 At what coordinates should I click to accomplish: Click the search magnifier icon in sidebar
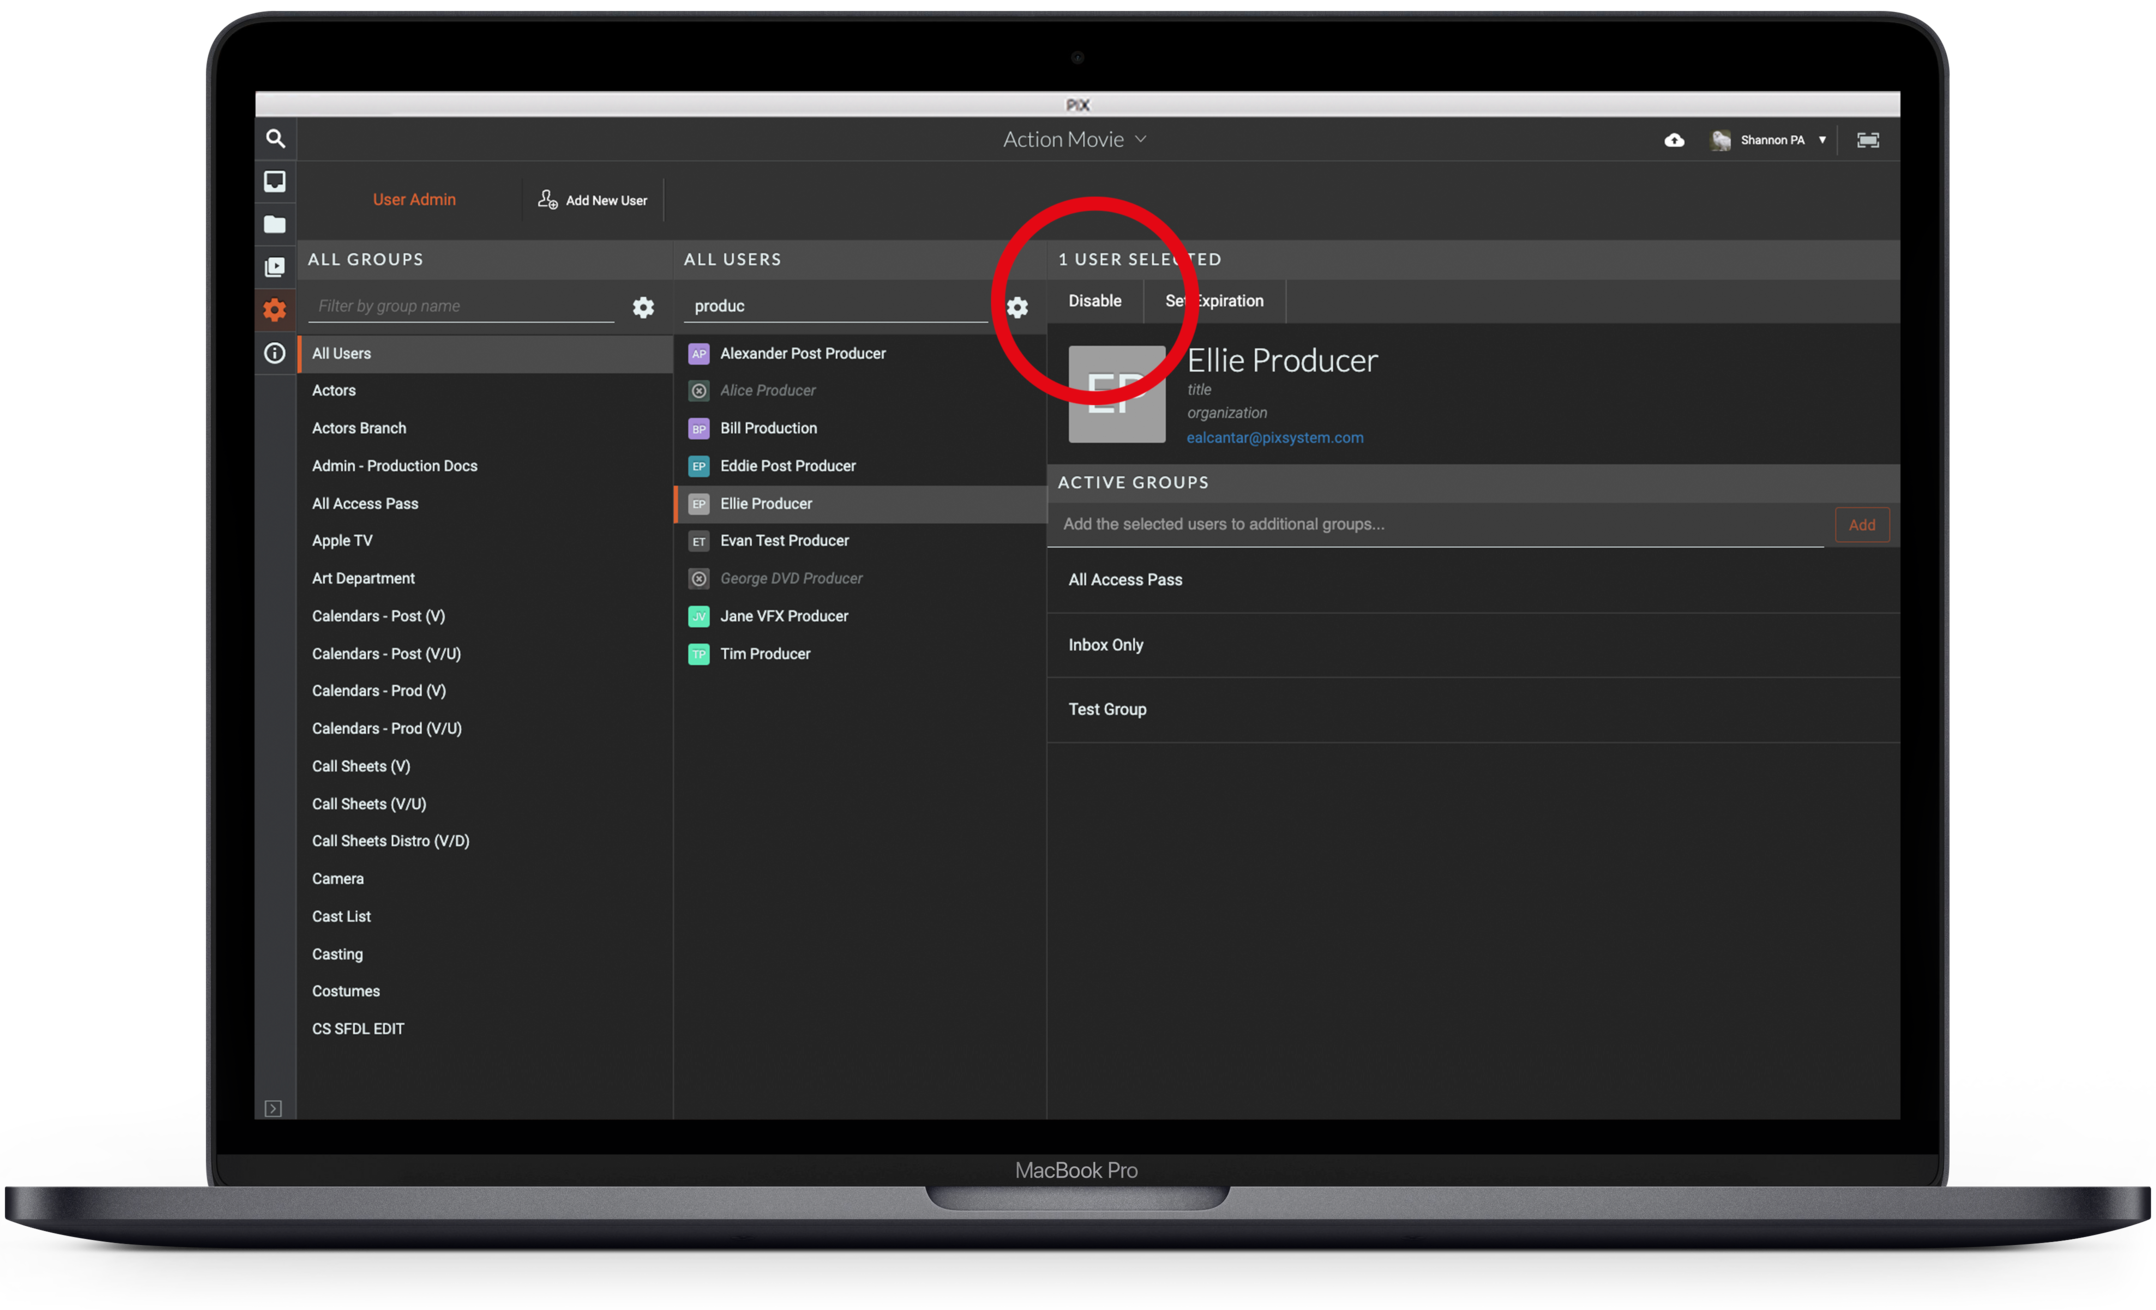[x=275, y=139]
